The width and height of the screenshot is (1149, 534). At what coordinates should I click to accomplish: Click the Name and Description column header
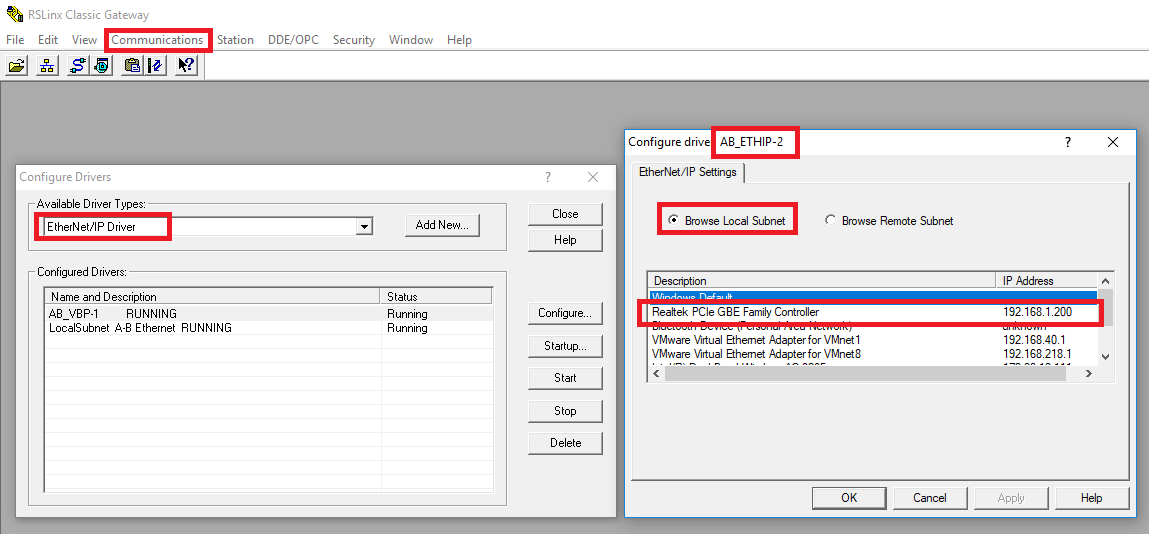pos(213,297)
